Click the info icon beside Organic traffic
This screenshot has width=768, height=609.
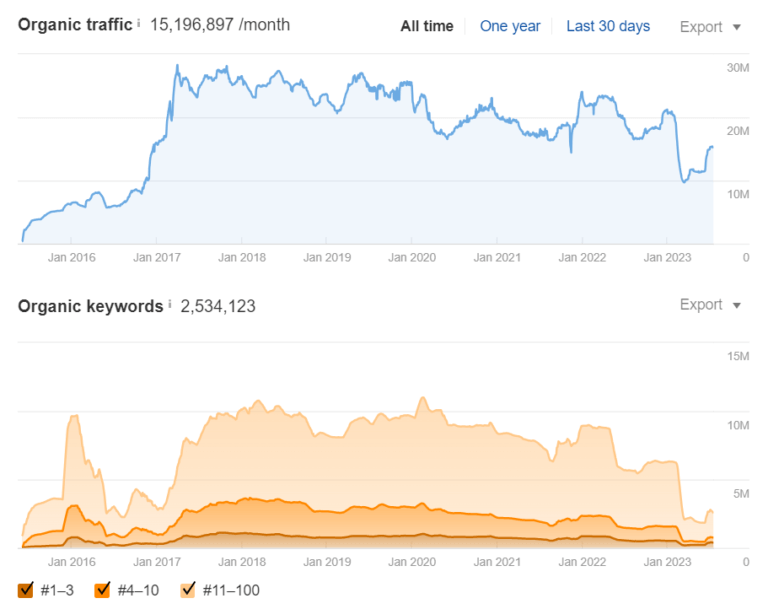coord(139,22)
